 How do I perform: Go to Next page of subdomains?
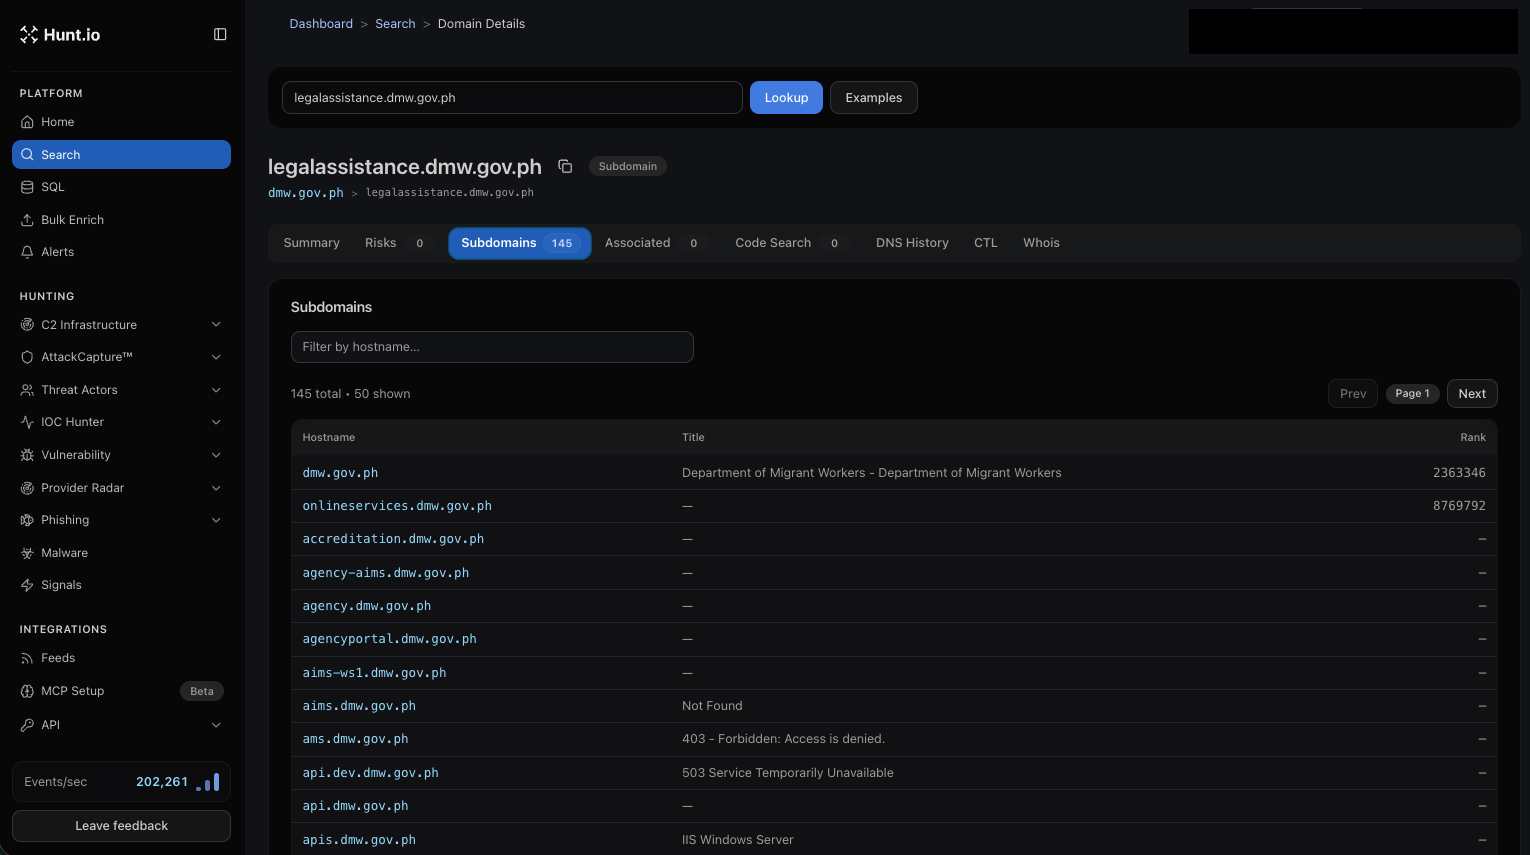(1472, 394)
